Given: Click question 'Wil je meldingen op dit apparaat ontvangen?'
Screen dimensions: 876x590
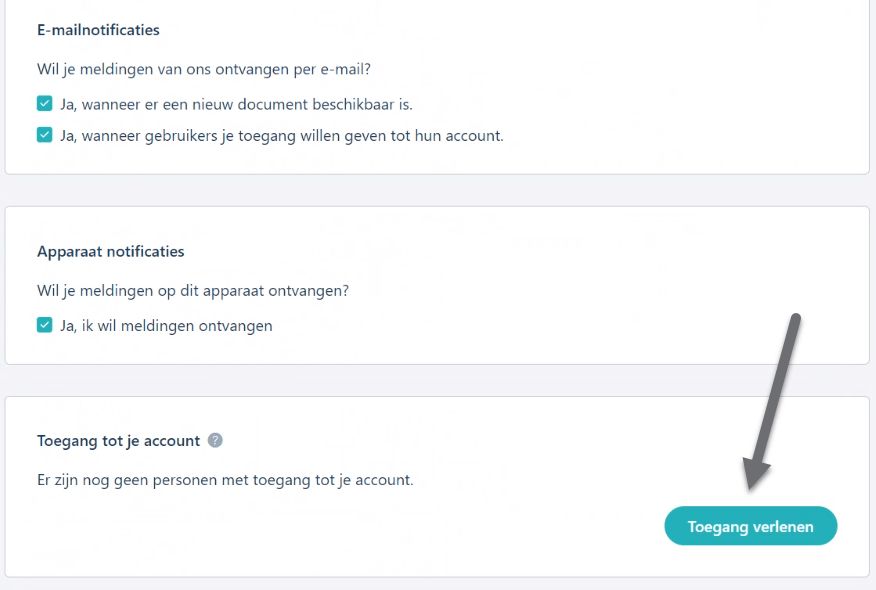Looking at the screenshot, I should click(193, 291).
